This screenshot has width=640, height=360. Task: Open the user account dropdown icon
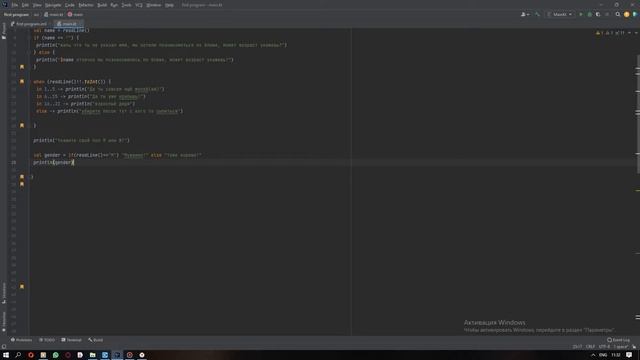point(525,14)
